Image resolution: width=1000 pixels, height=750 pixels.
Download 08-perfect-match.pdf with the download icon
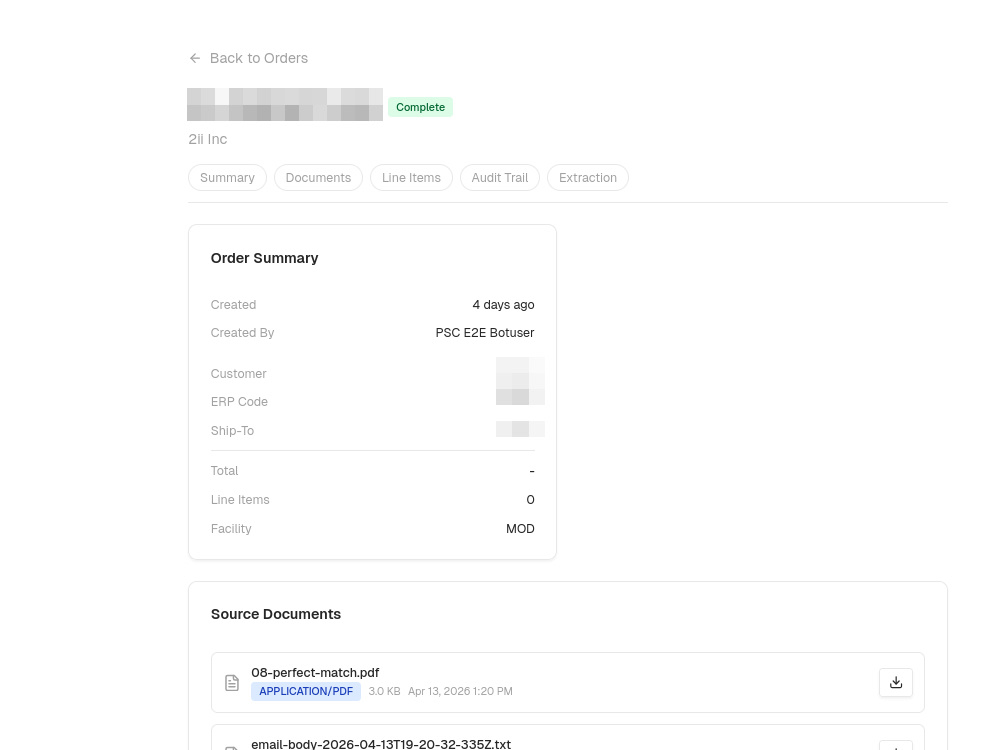pyautogui.click(x=896, y=682)
